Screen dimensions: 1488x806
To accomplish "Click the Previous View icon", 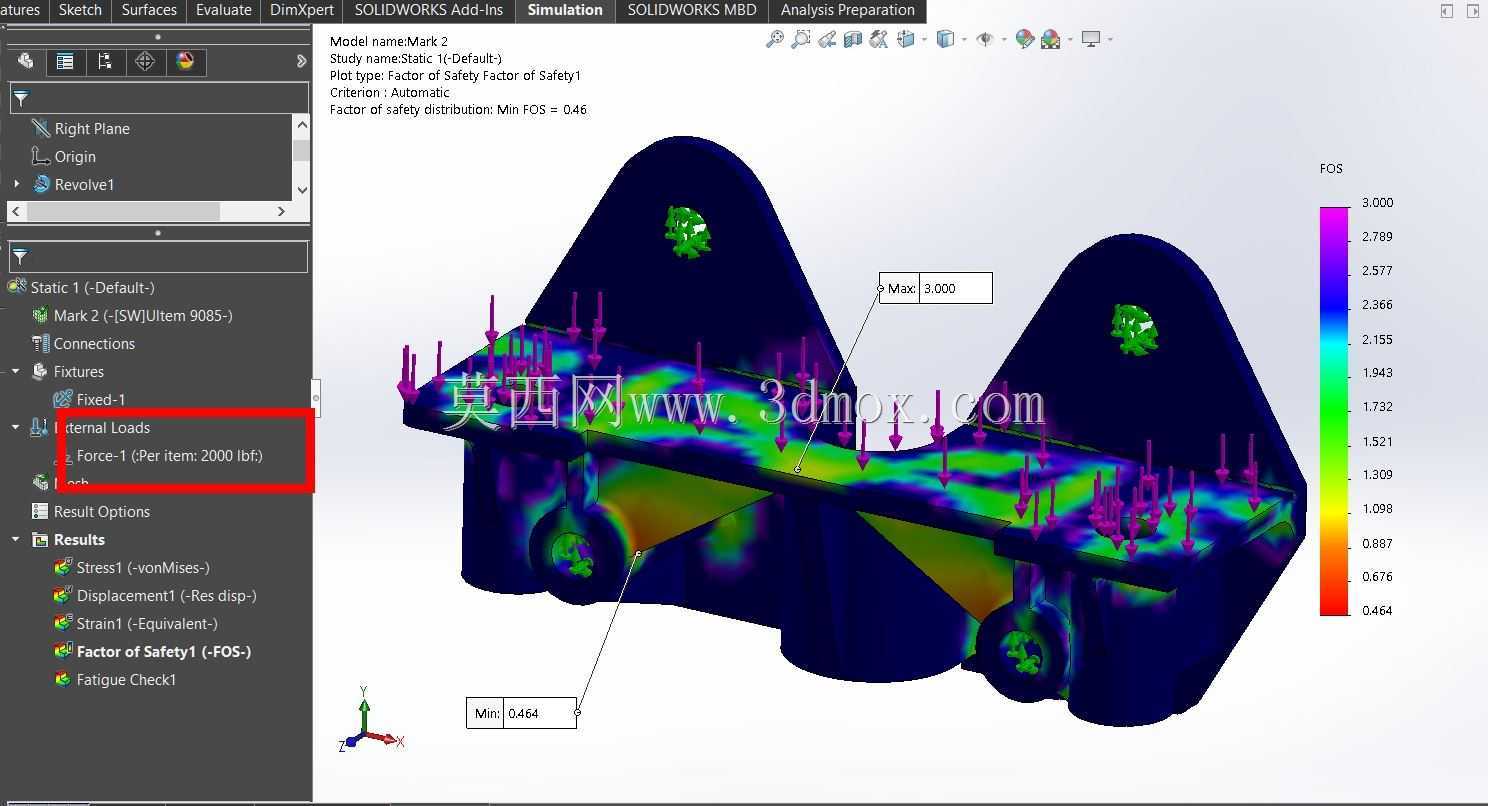I will [826, 39].
